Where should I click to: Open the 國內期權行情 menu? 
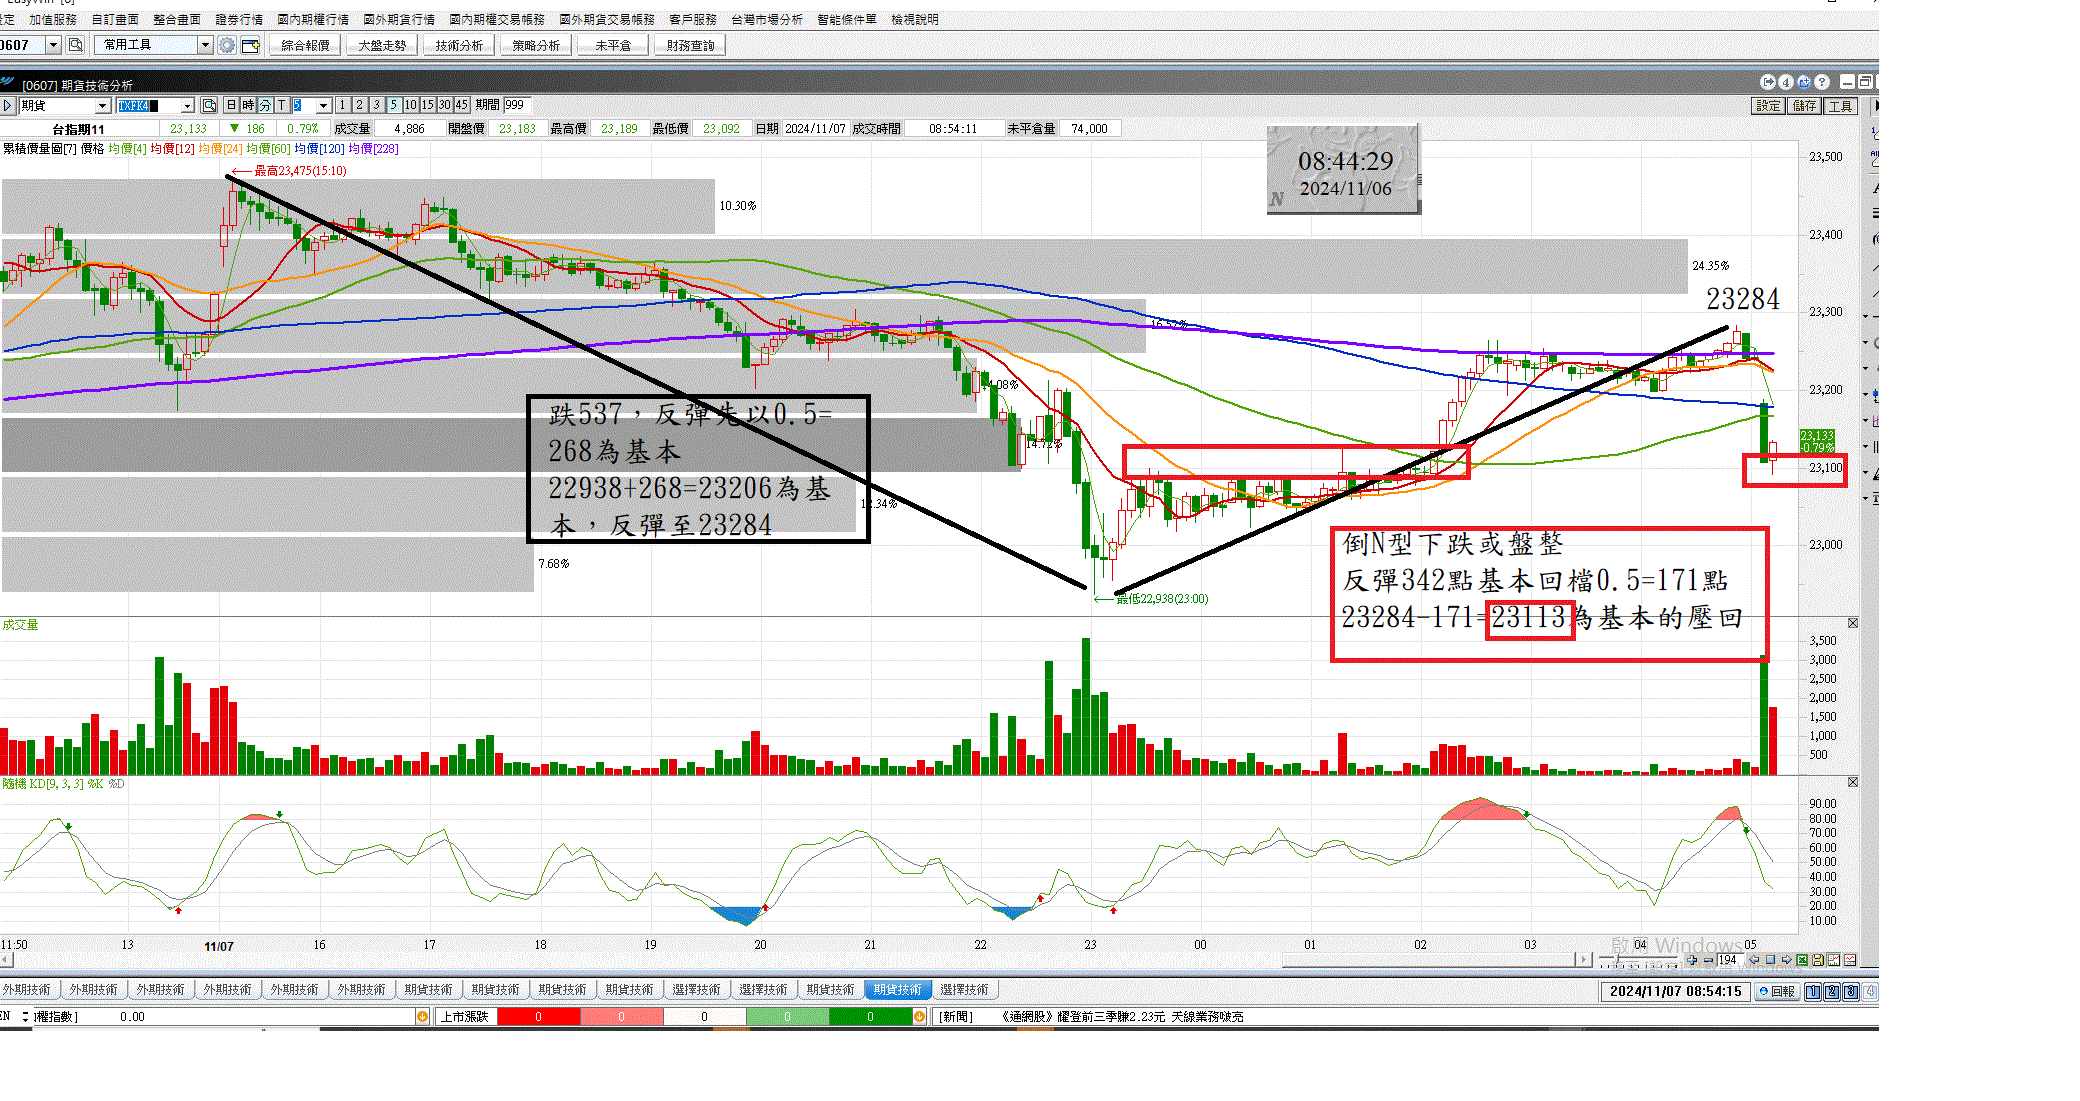click(313, 19)
